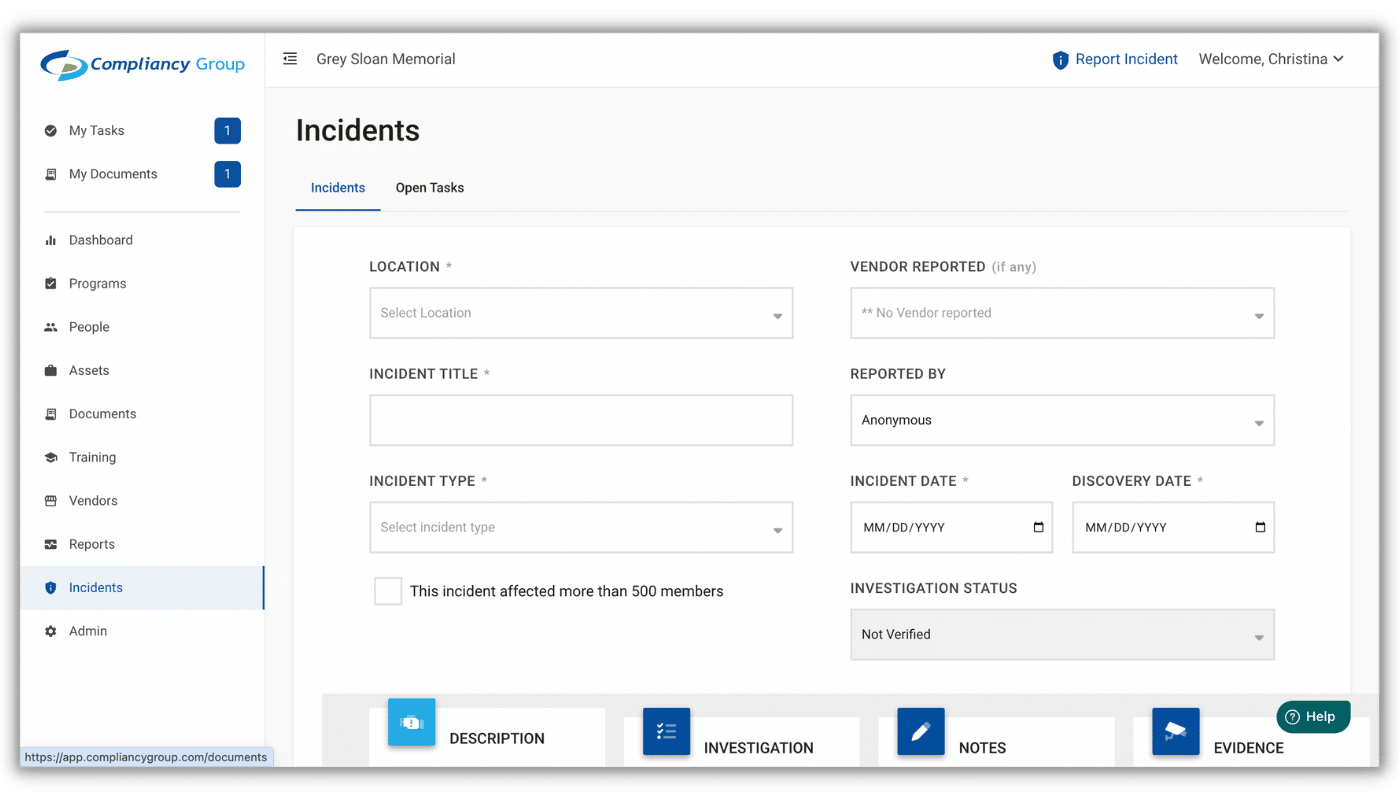1400x800 pixels.
Task: Collapse the sidebar with the menu icon
Action: click(x=290, y=58)
